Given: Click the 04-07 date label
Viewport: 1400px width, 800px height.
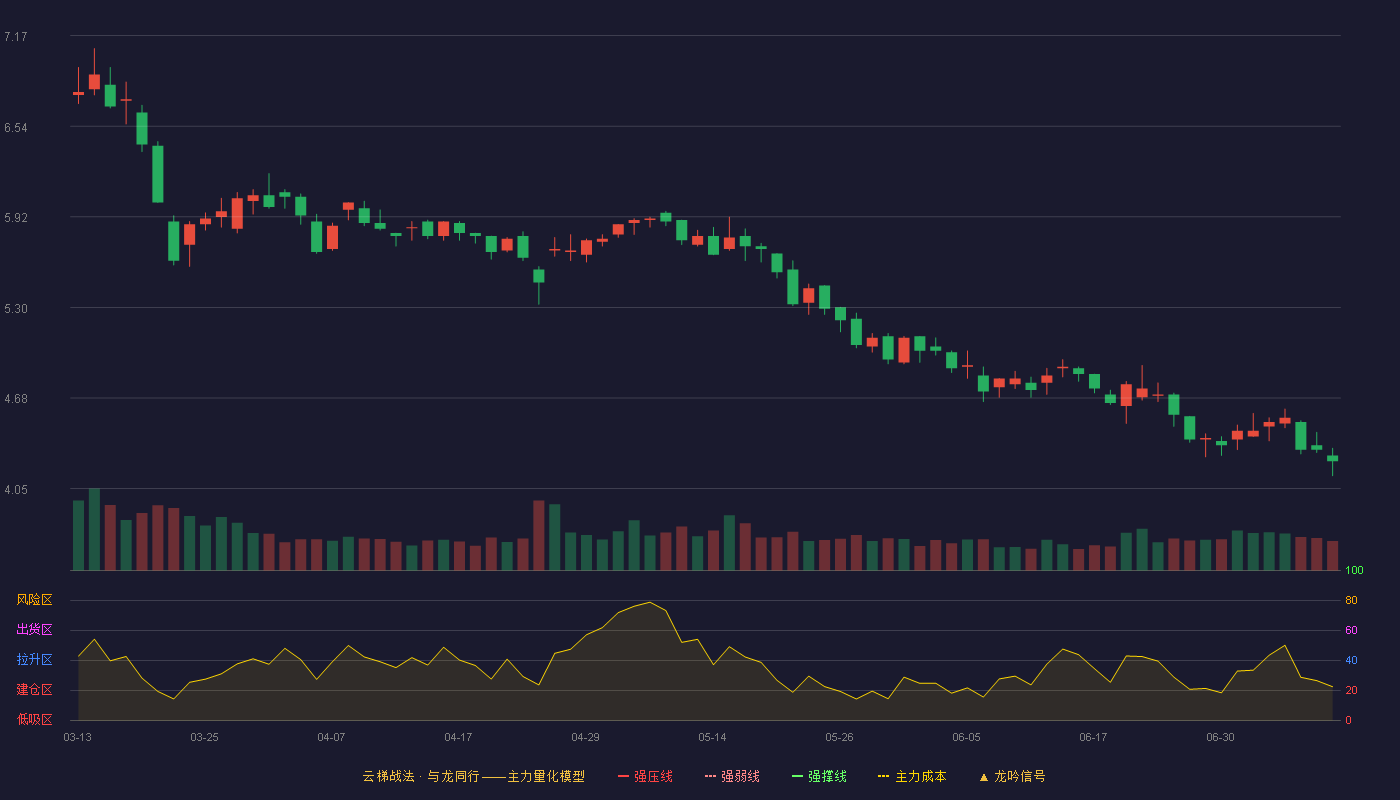Looking at the screenshot, I should [x=331, y=737].
